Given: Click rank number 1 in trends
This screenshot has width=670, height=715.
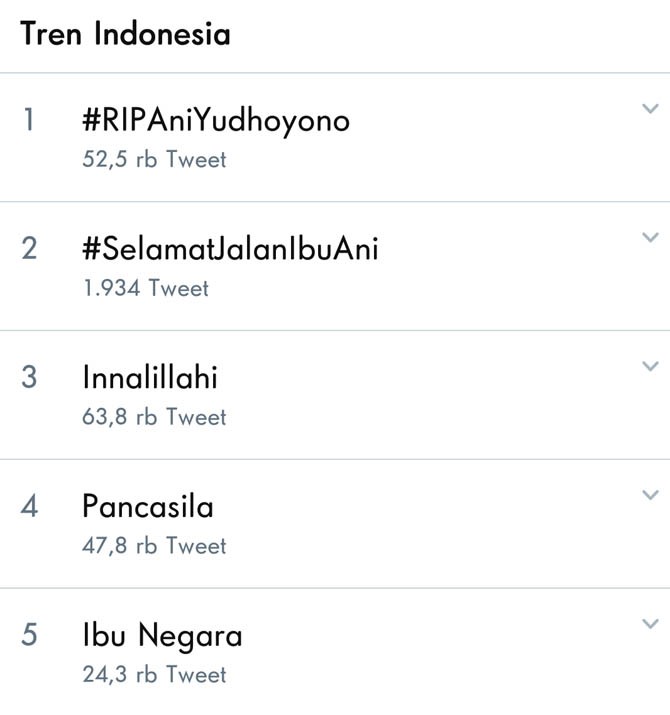Looking at the screenshot, I should tap(29, 121).
